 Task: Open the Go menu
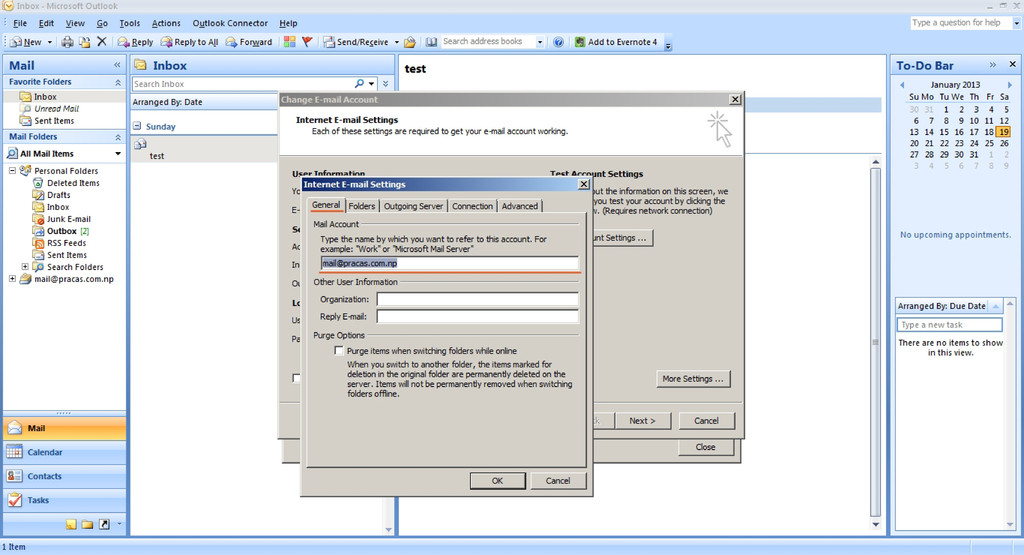click(102, 23)
